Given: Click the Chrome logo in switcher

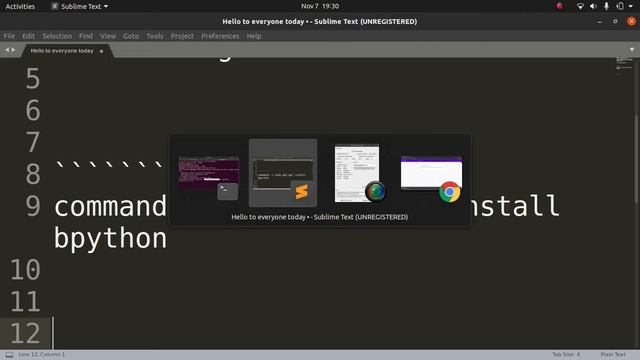Looking at the screenshot, I should pyautogui.click(x=450, y=192).
